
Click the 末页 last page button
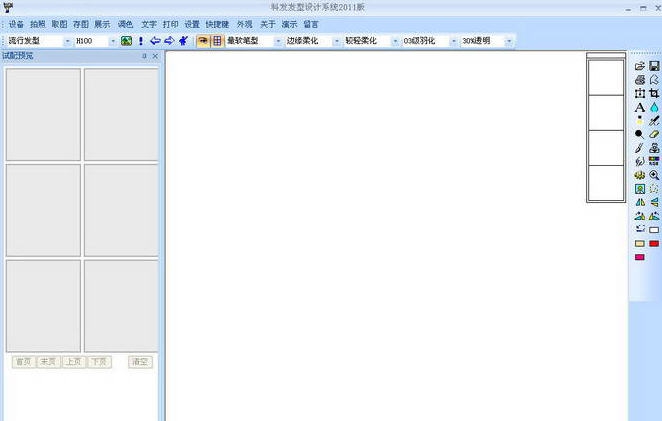pyautogui.click(x=49, y=362)
